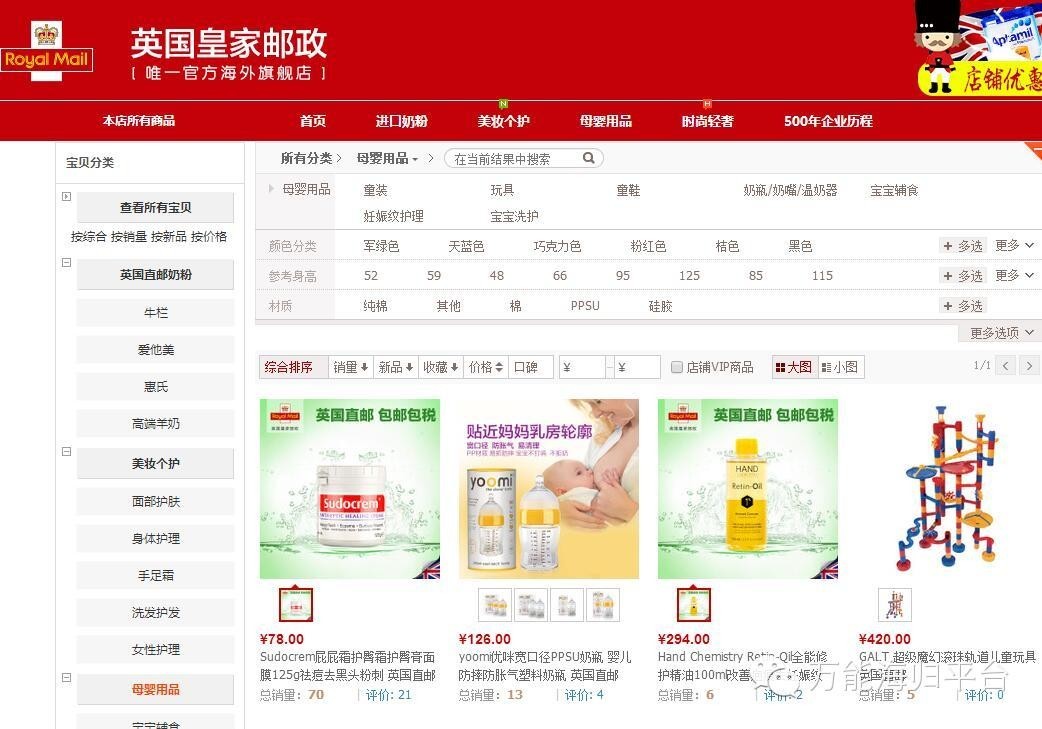The image size is (1042, 729).
Task: Sort products by 新品
Action: point(394,366)
